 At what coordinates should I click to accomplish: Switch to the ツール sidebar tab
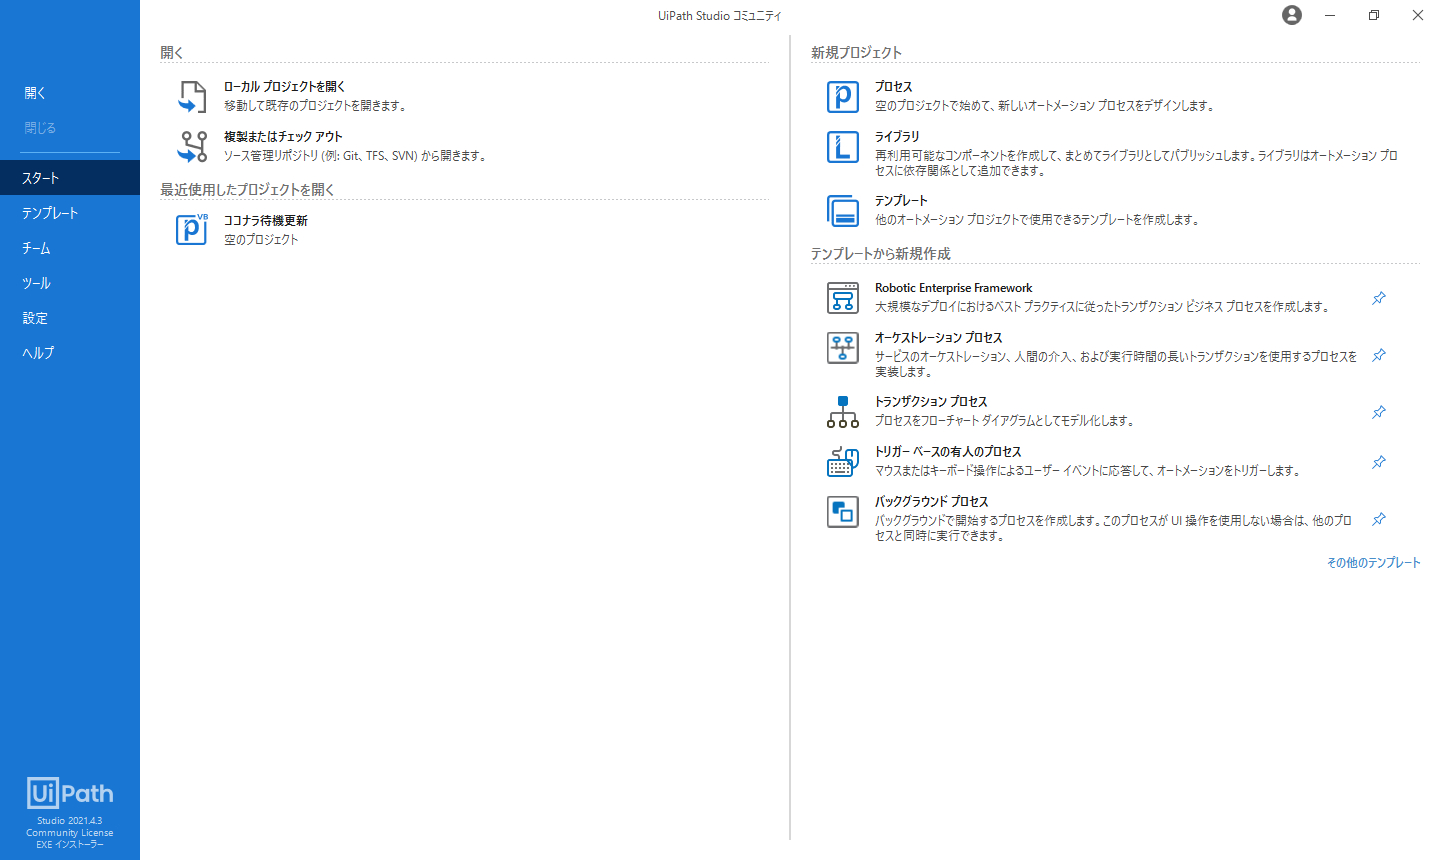(x=70, y=283)
